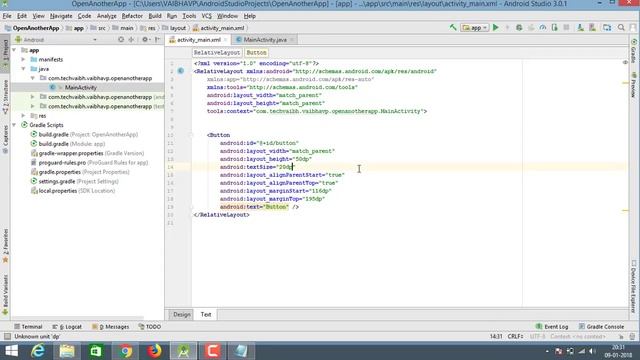Click the Button breadcrumb tag
Viewport: 640px width, 360px height.
256,53
